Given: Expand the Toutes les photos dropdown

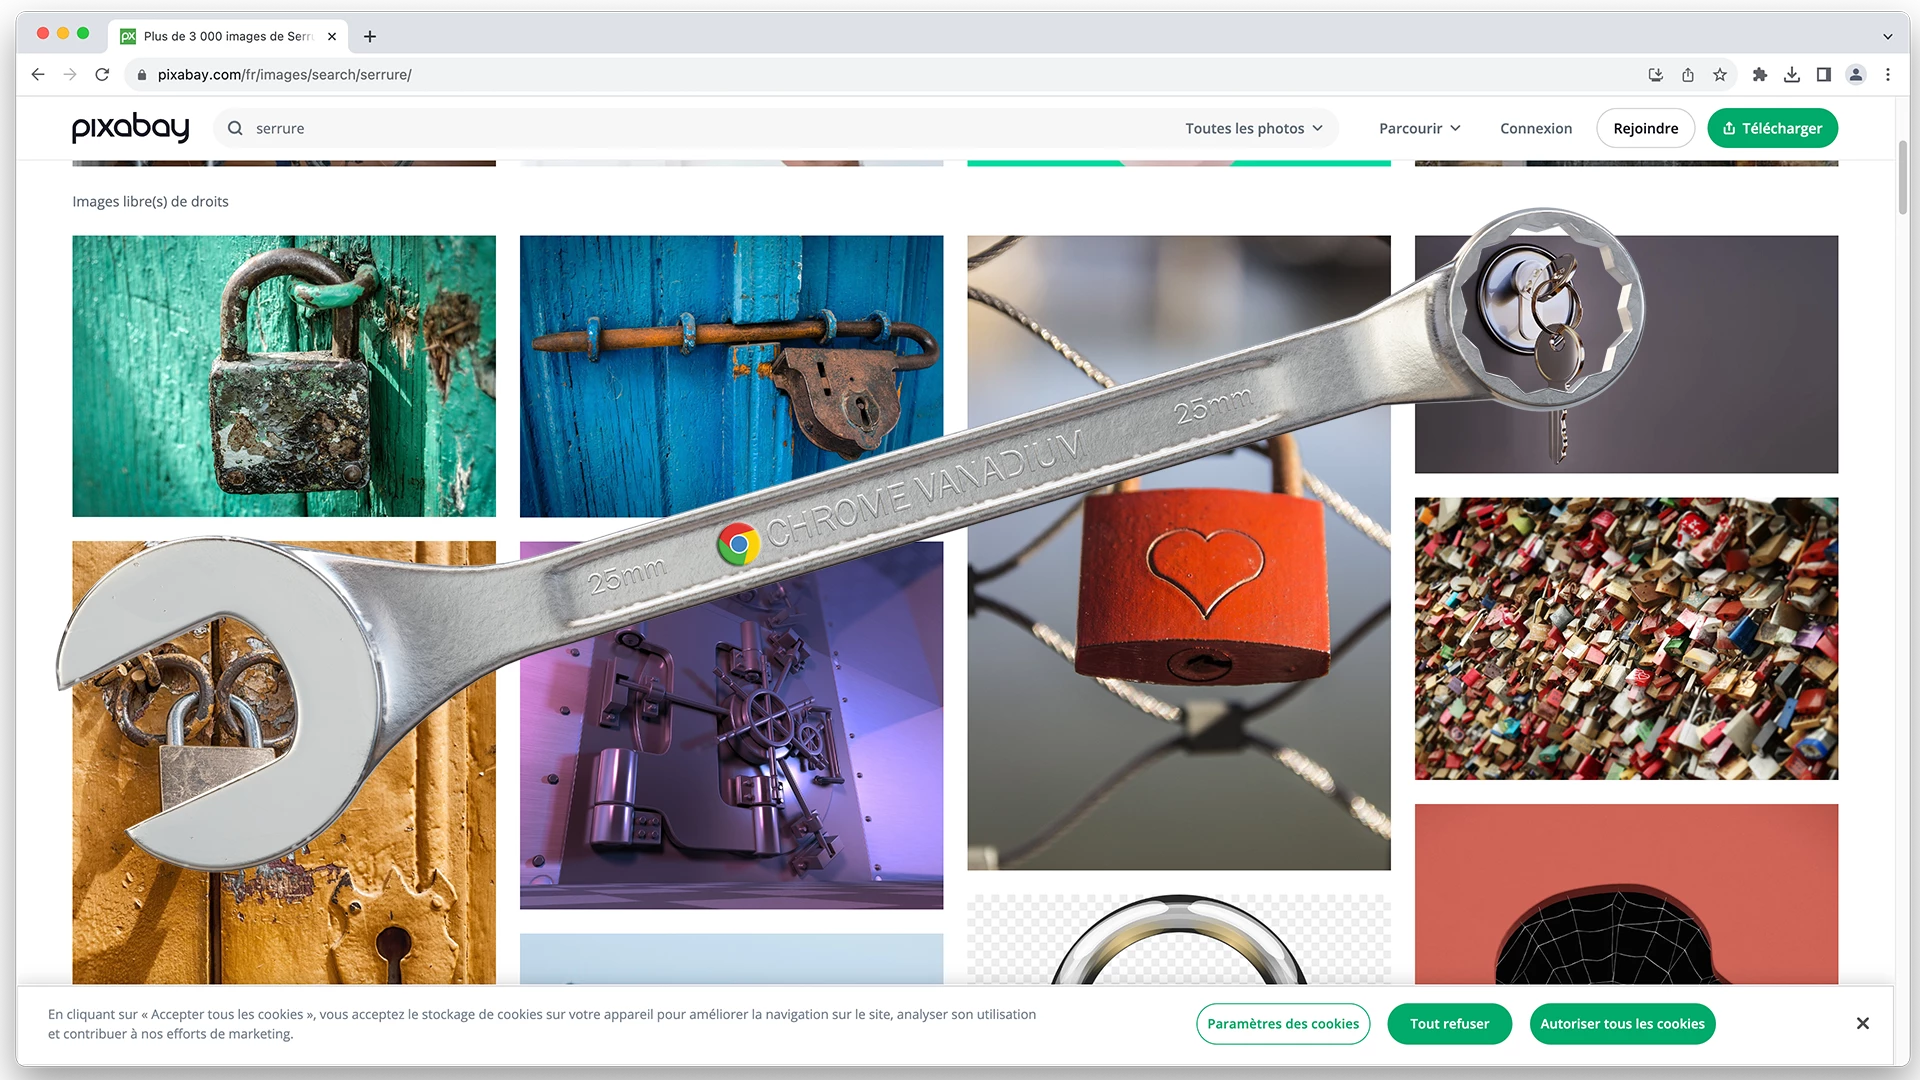Looking at the screenshot, I should (1254, 128).
